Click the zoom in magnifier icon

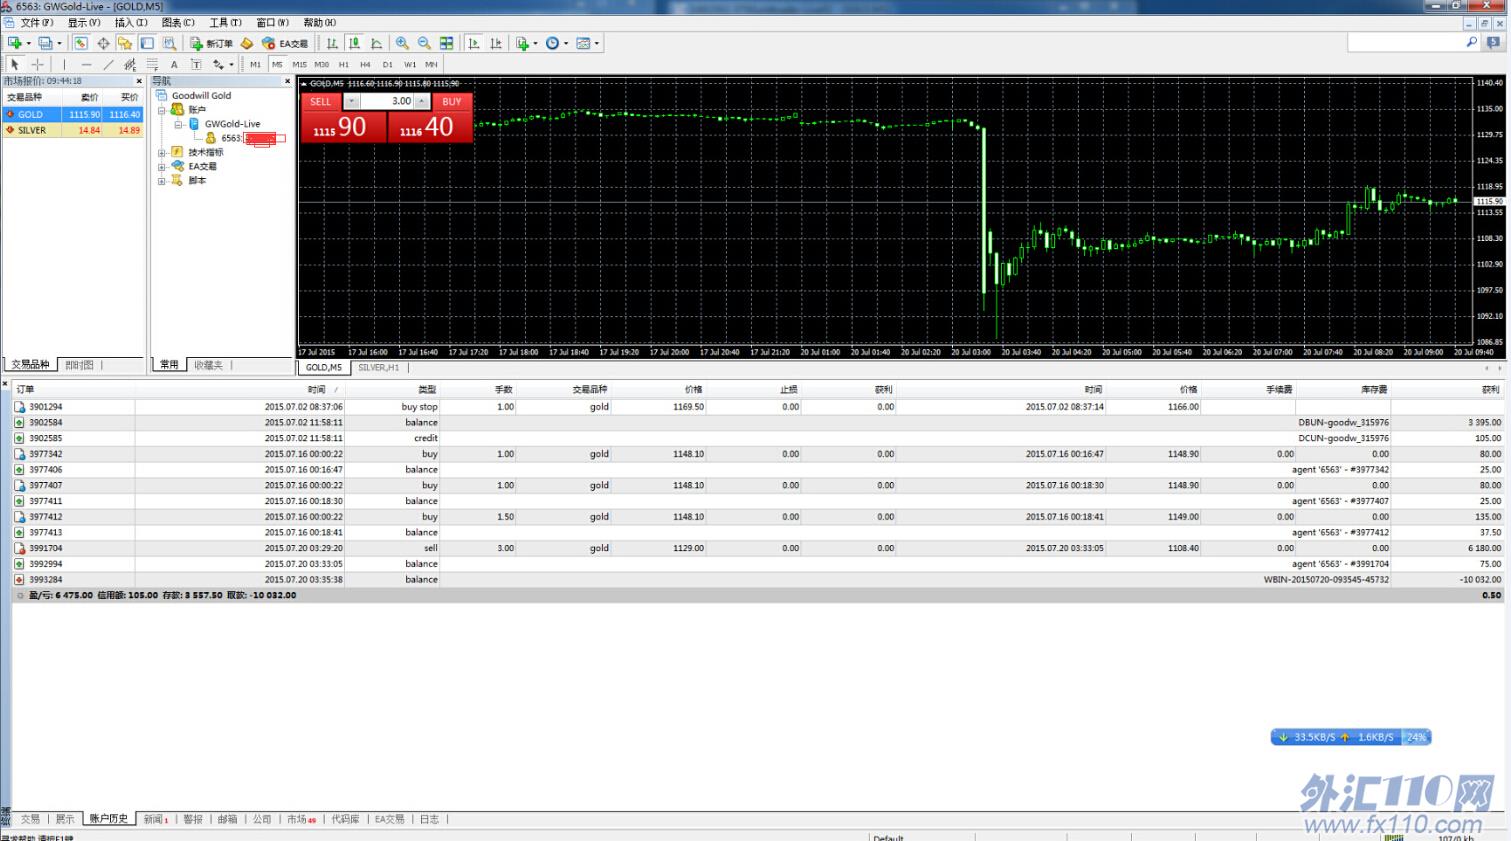pyautogui.click(x=402, y=43)
